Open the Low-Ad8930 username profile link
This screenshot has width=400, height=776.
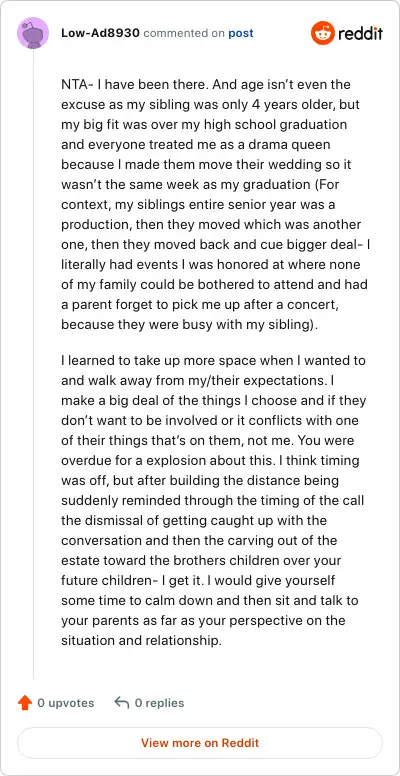click(x=100, y=33)
